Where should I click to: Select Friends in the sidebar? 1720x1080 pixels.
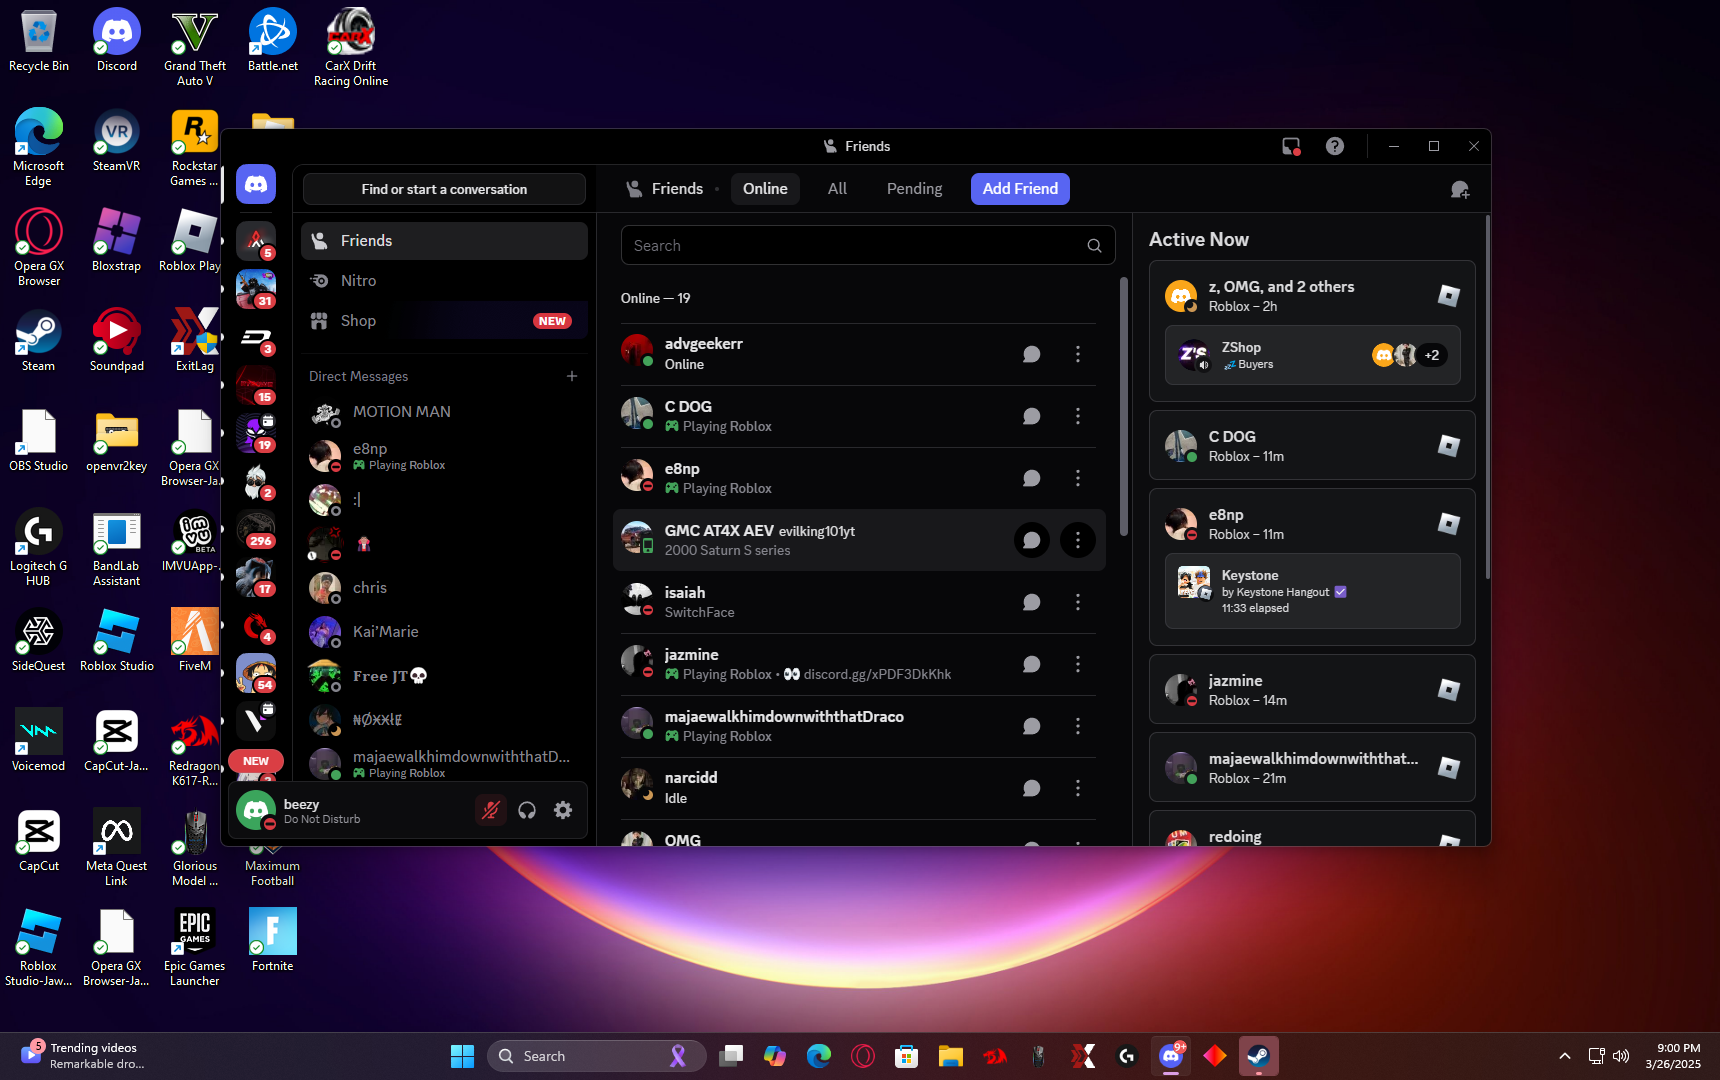pyautogui.click(x=444, y=241)
